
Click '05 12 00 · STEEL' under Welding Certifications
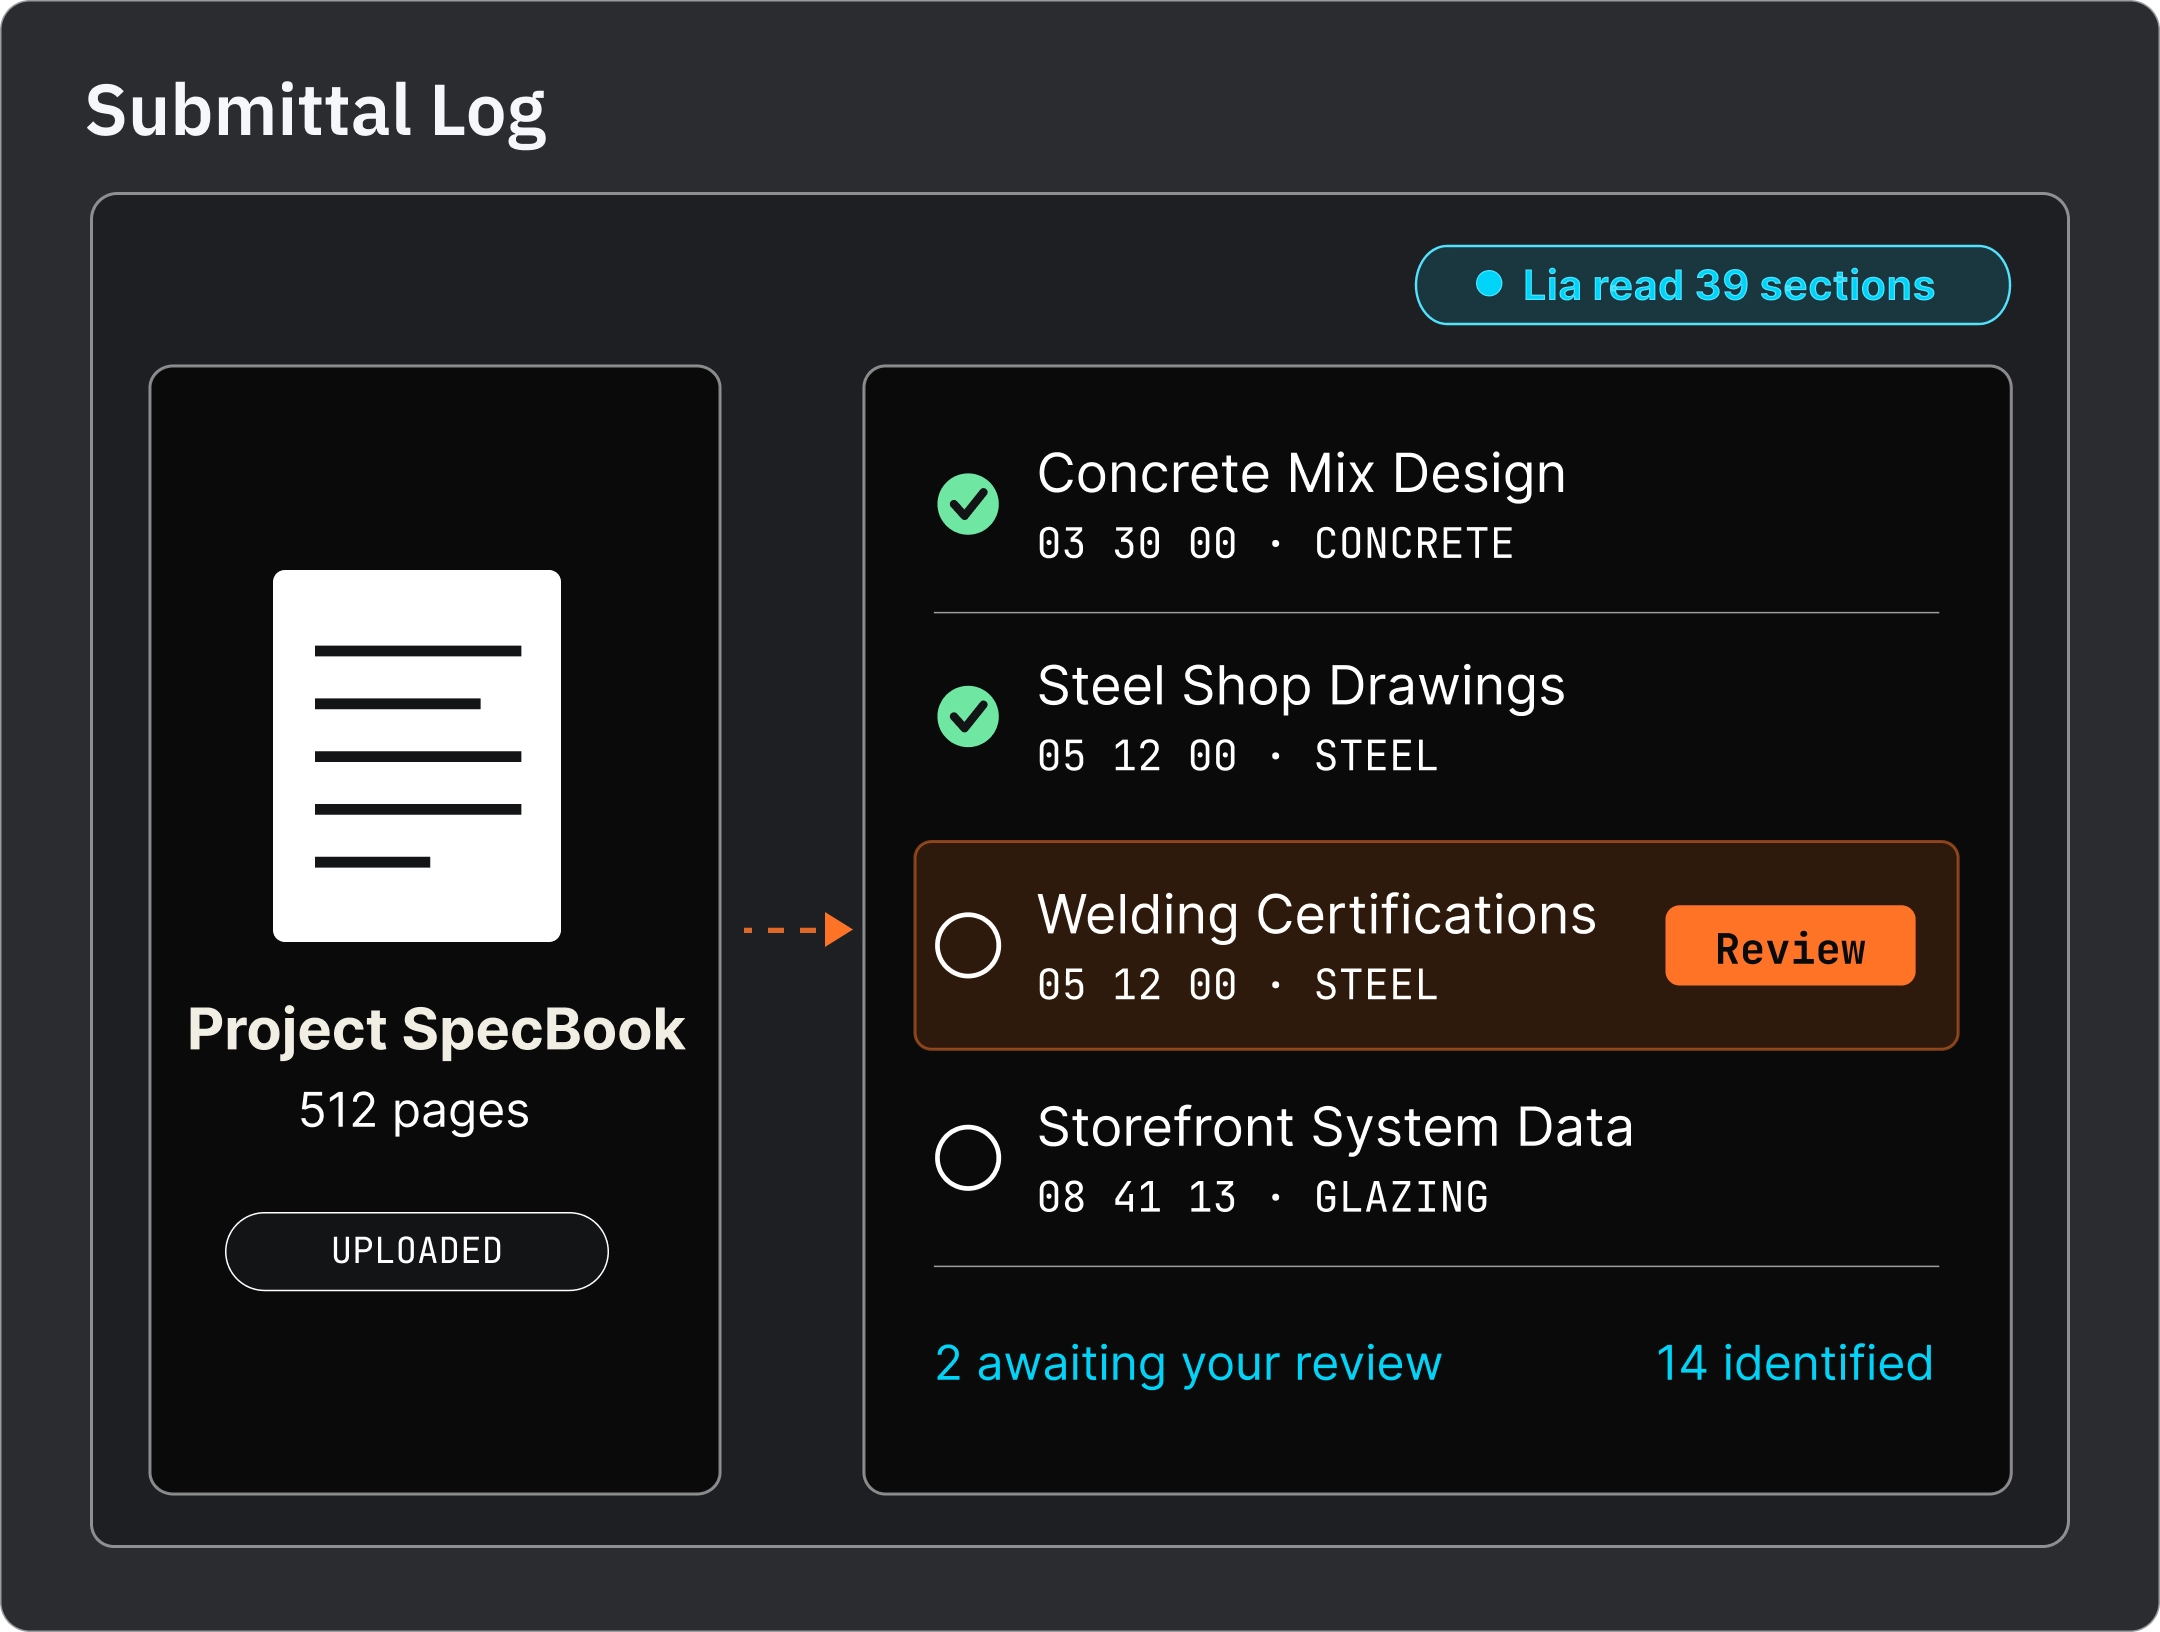[1237, 985]
